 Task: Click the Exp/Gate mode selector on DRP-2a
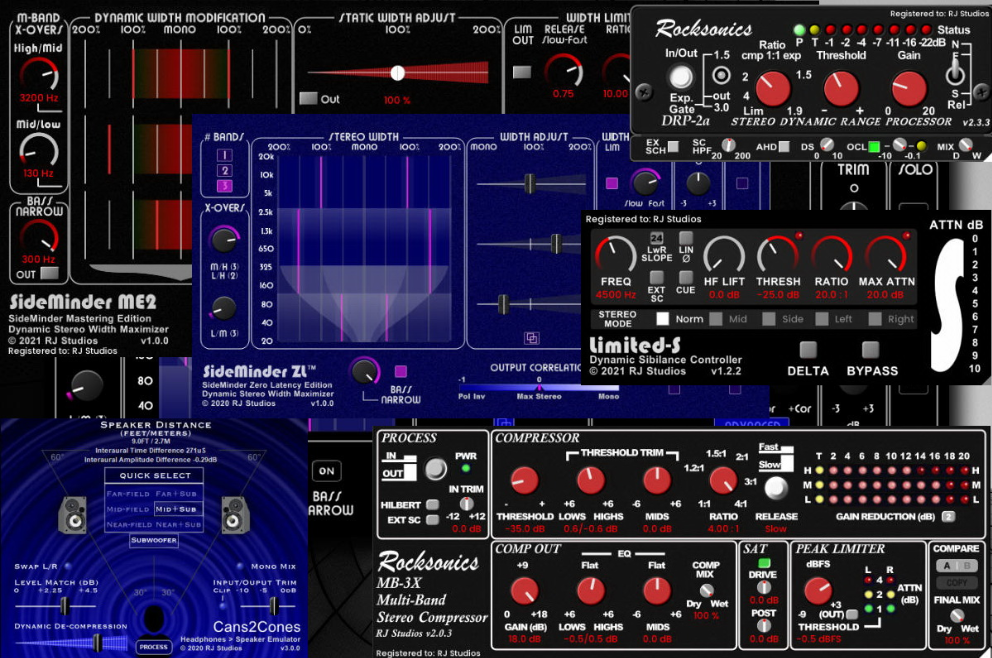(721, 75)
